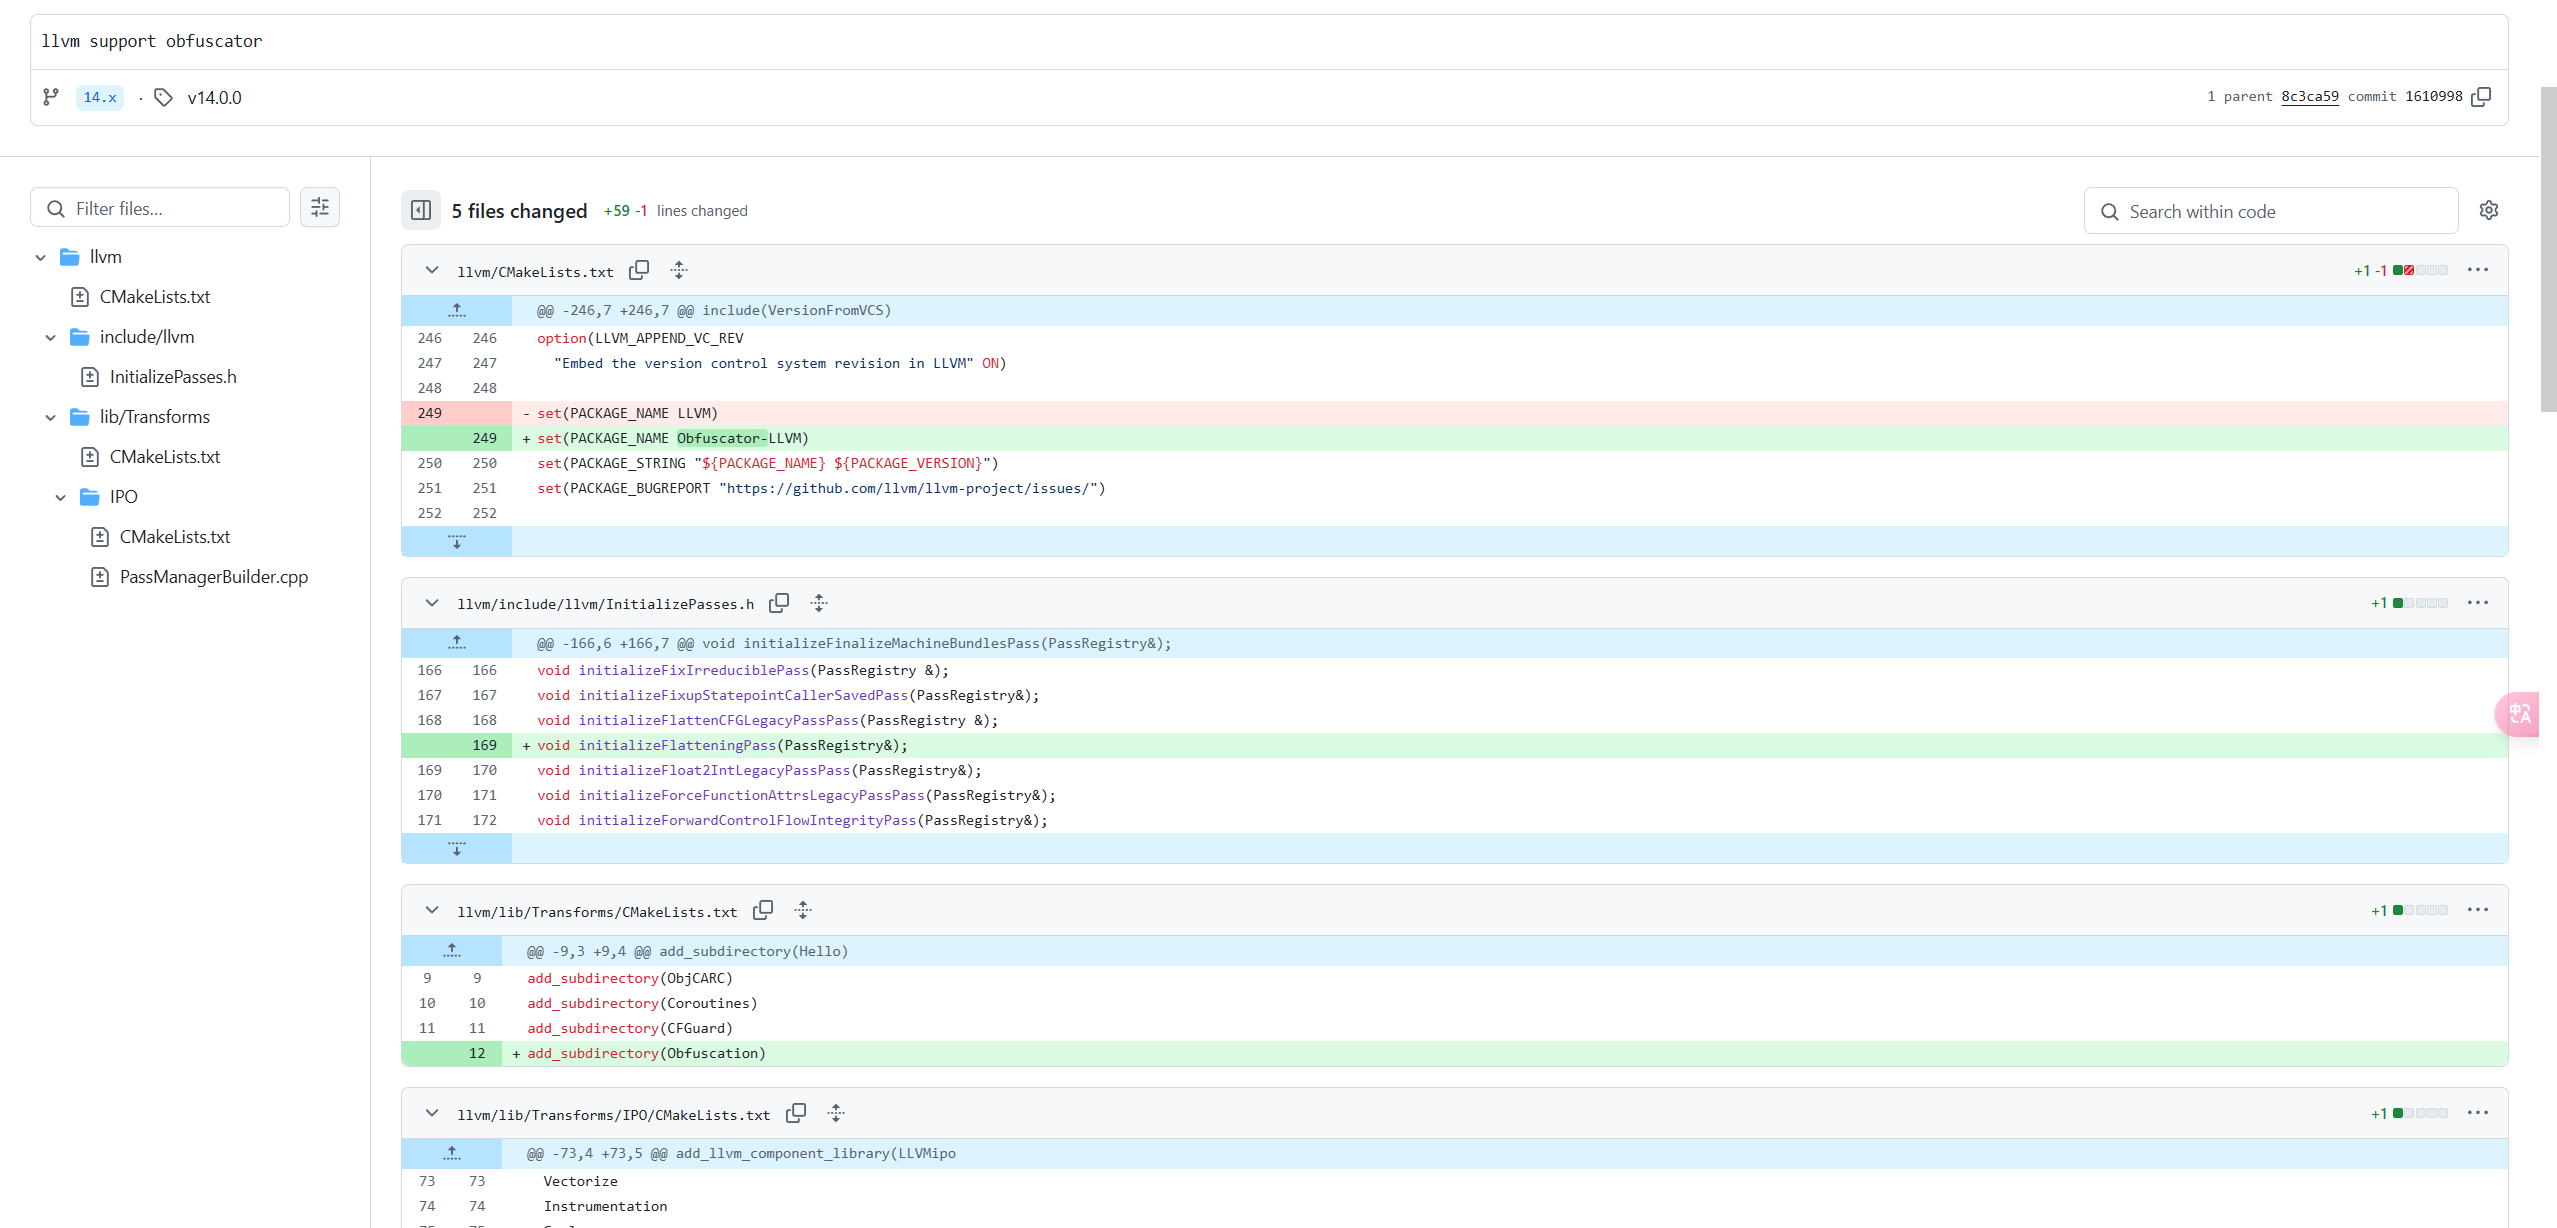Expand lines above in InitializePasses.h diff
2557x1228 pixels.
pyautogui.click(x=457, y=643)
